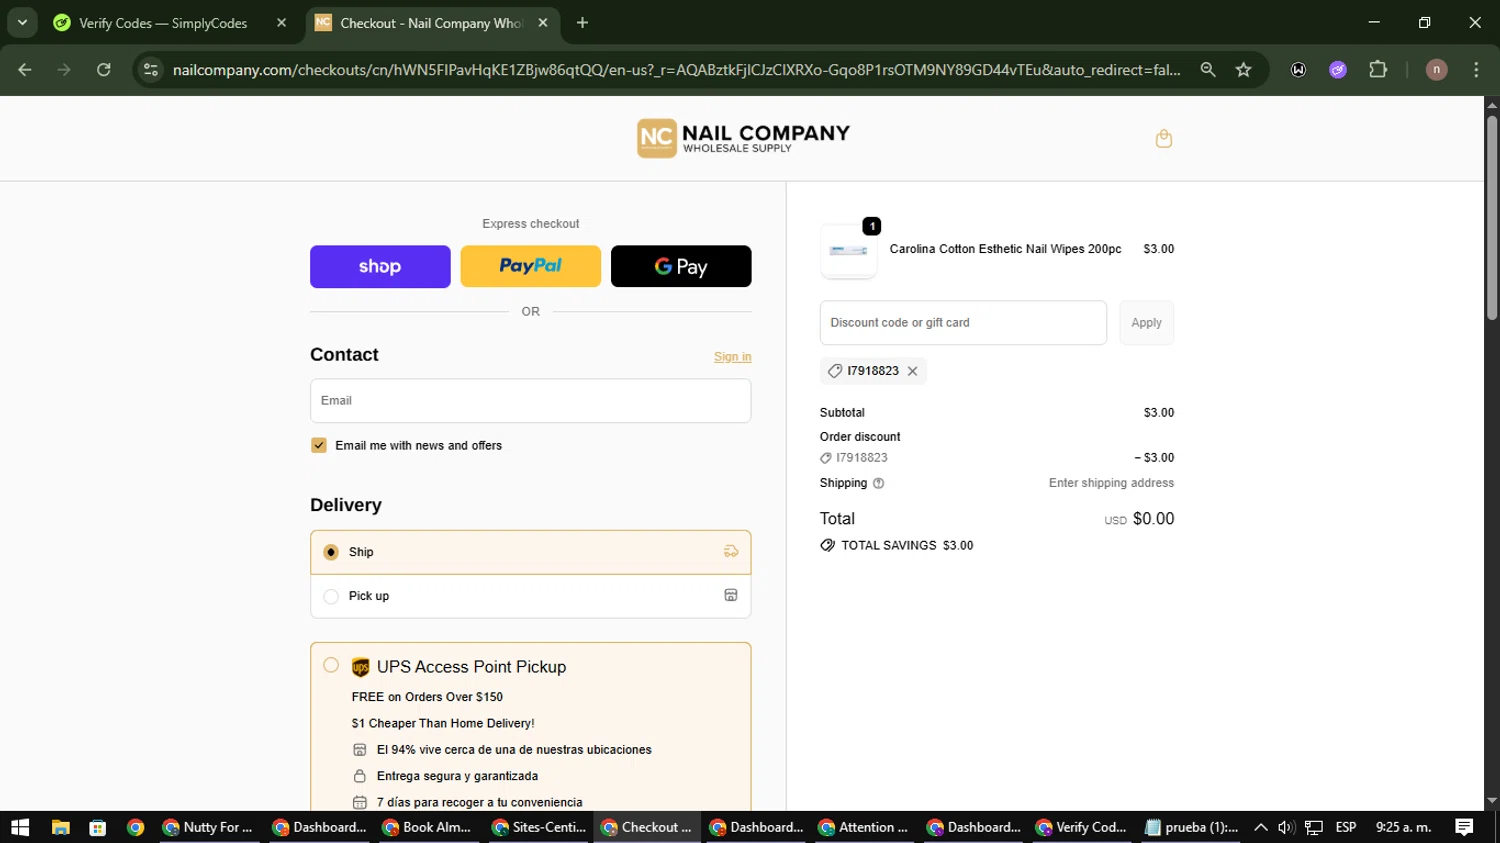Bookmark this page with the star icon
Viewport: 1500px width, 843px height.
point(1243,70)
